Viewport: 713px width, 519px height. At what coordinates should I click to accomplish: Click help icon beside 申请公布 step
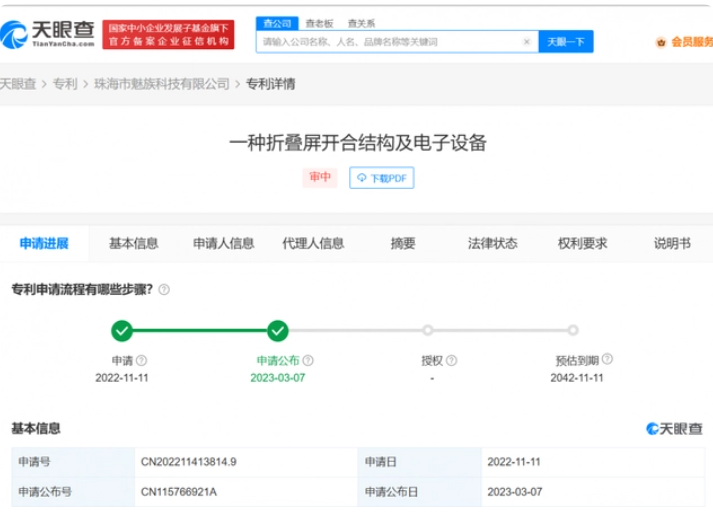tap(308, 361)
